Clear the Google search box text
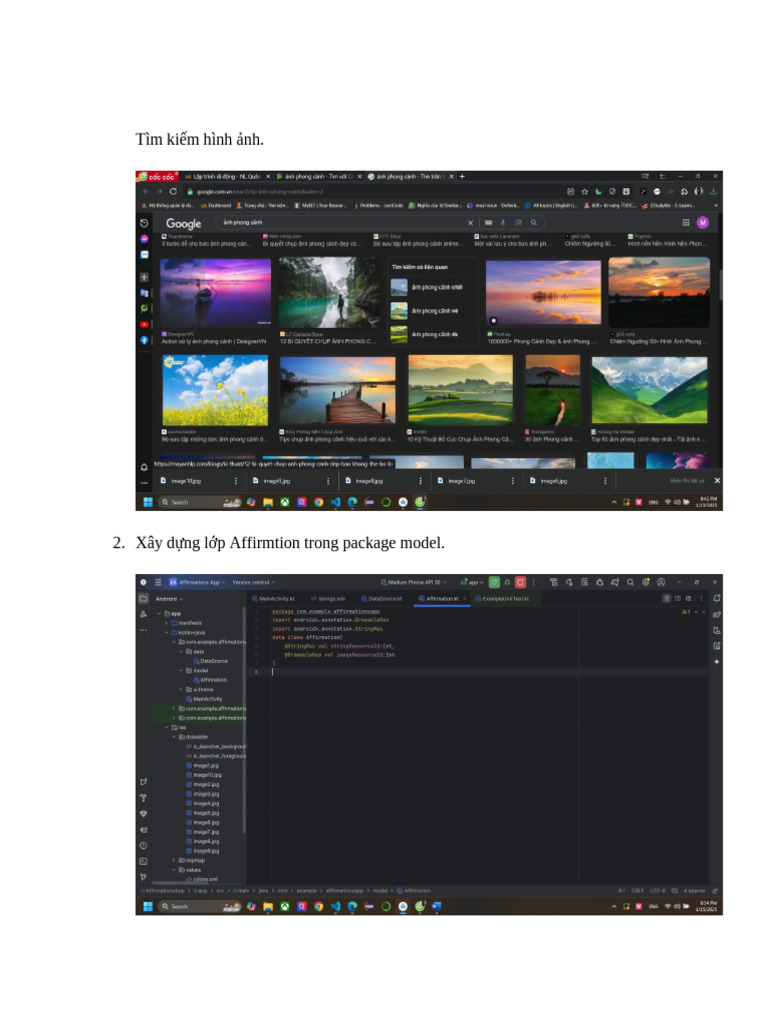Screen dimensions: 768x1024 (x=471, y=223)
